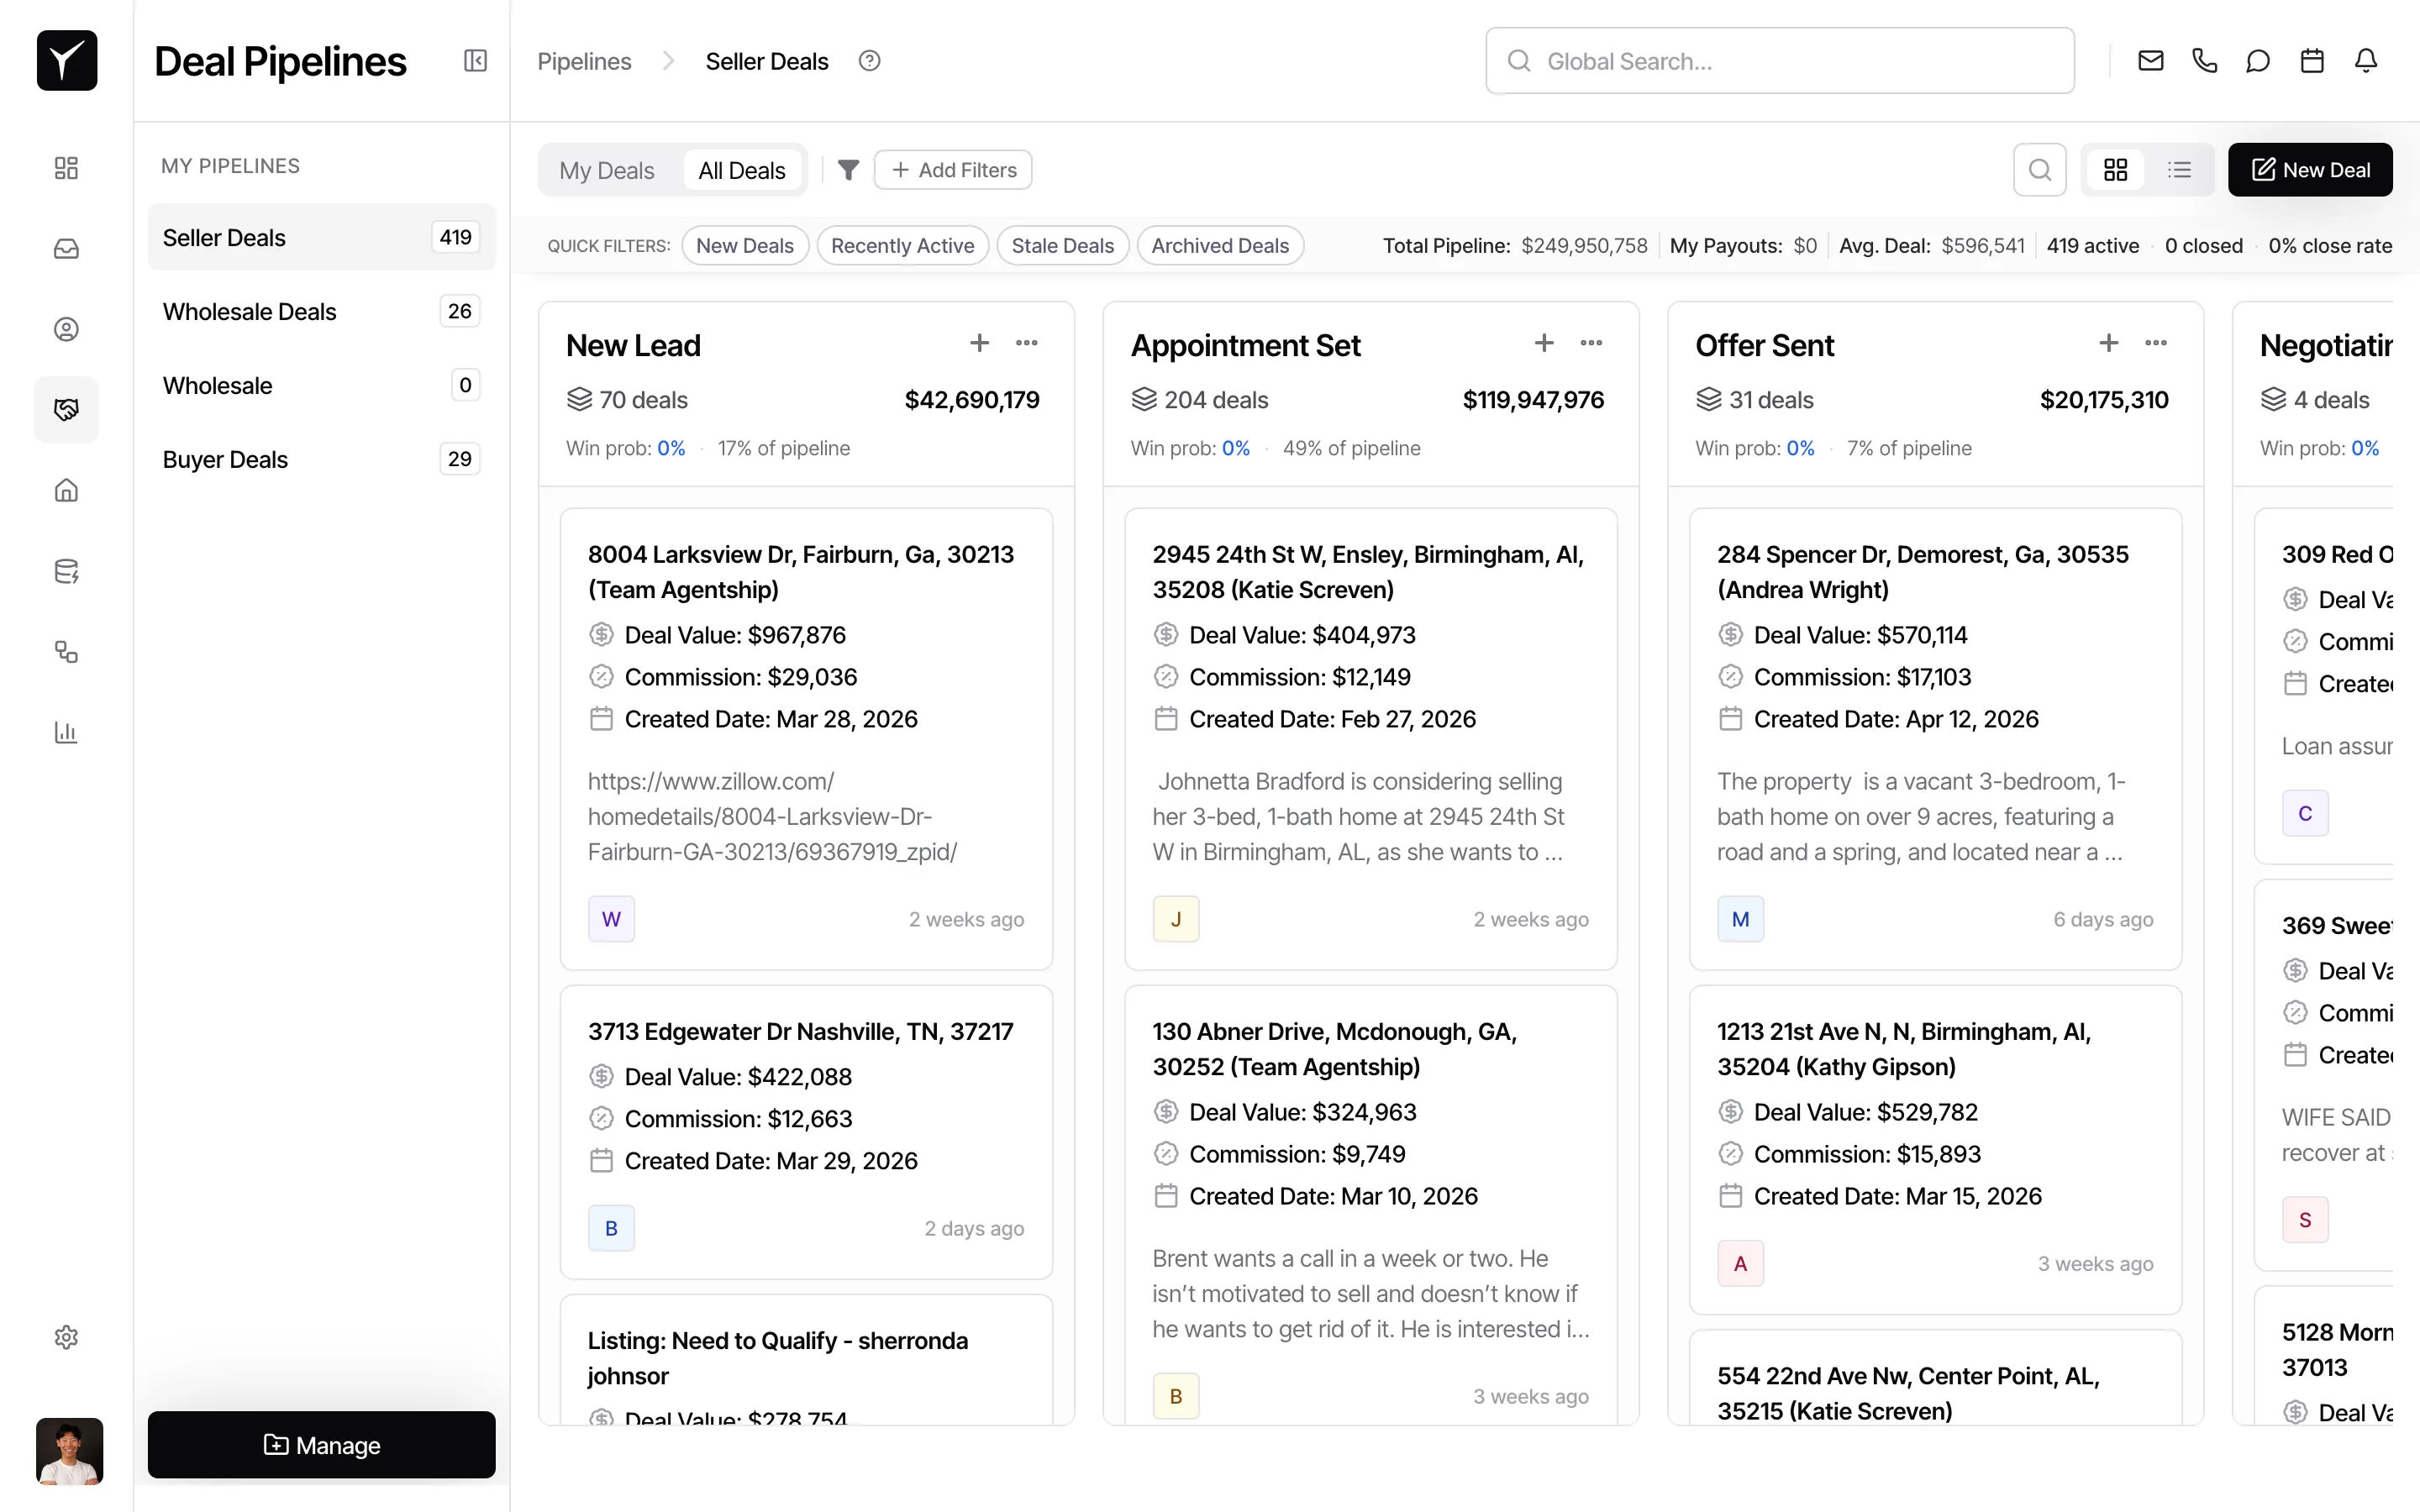Image resolution: width=2420 pixels, height=1512 pixels.
Task: Select the Deals handshake icon in the sidebar
Action: click(66, 409)
